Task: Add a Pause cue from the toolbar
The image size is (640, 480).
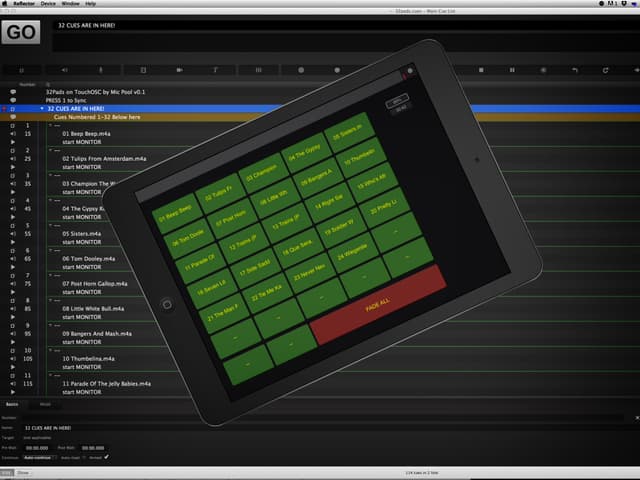Action: [512, 70]
